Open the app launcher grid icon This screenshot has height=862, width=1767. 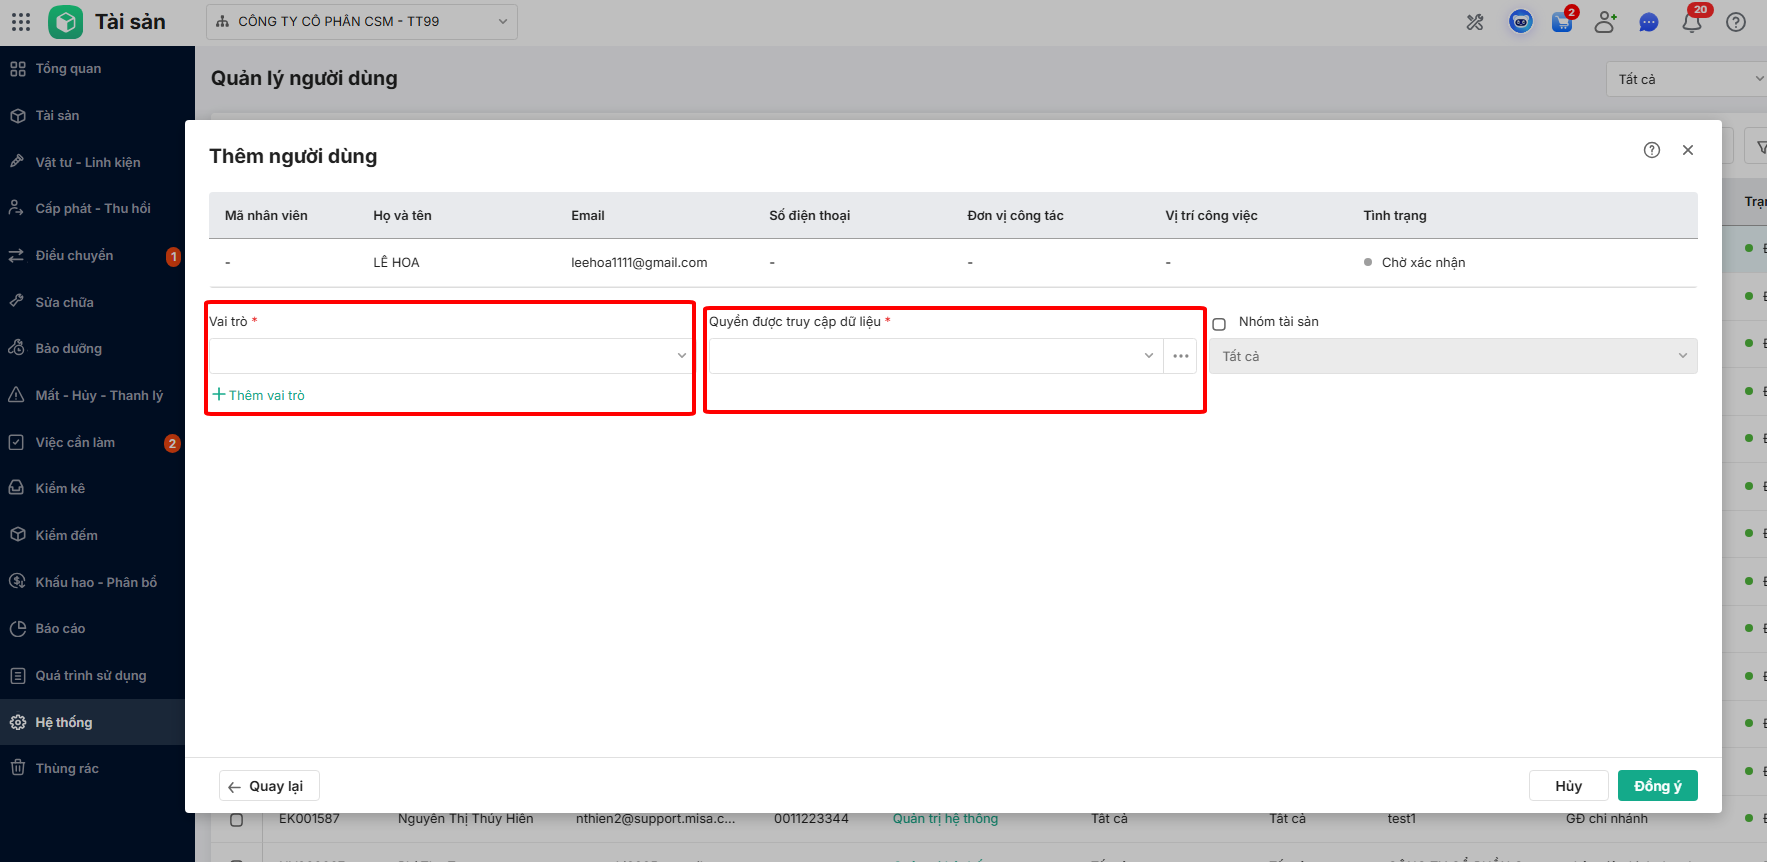(x=21, y=21)
